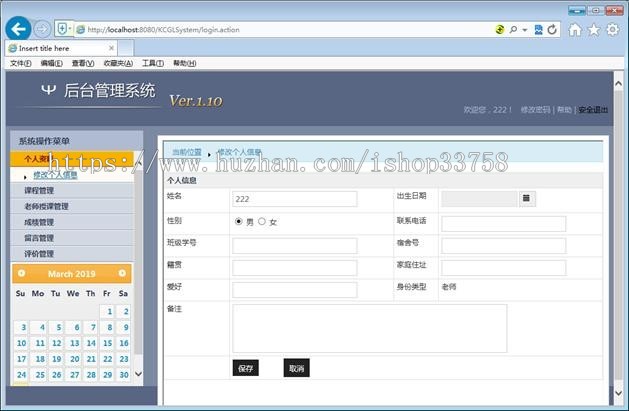
Task: Click page scrollbar down arrow
Action: [x=618, y=393]
